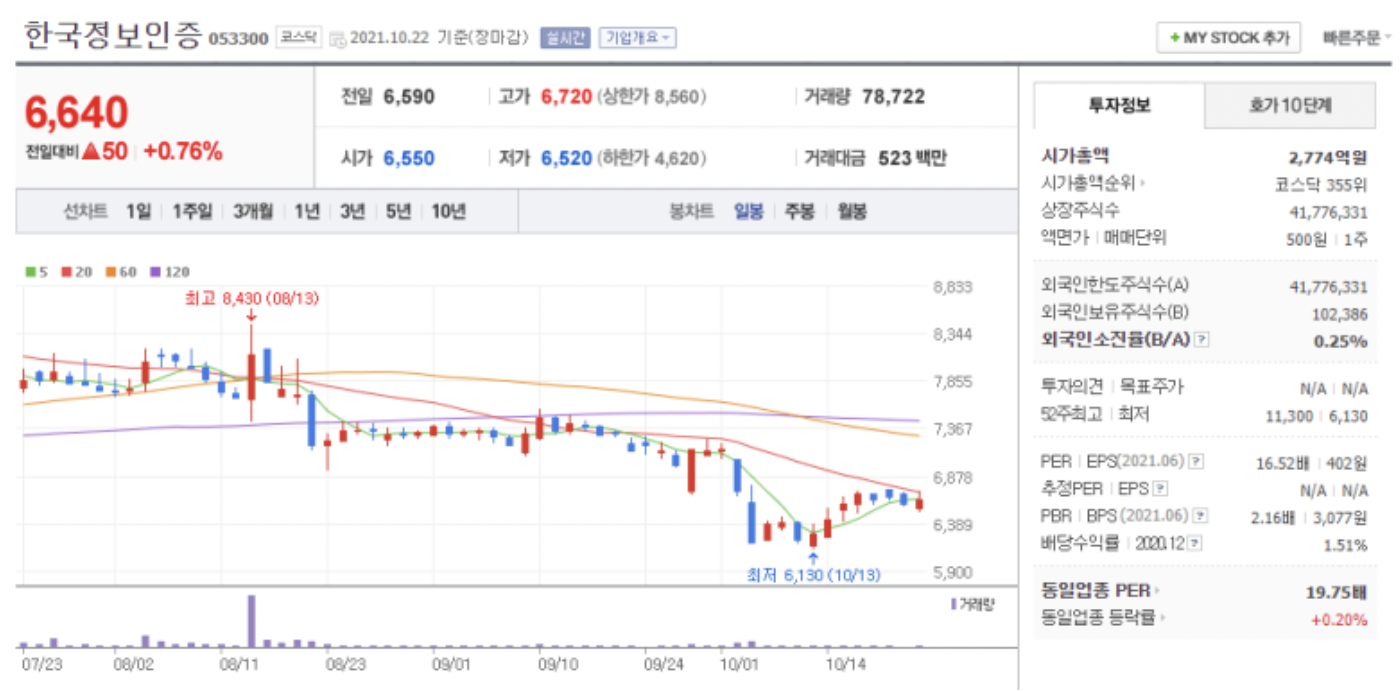Click the 거래대금 523 백만 value

point(912,158)
